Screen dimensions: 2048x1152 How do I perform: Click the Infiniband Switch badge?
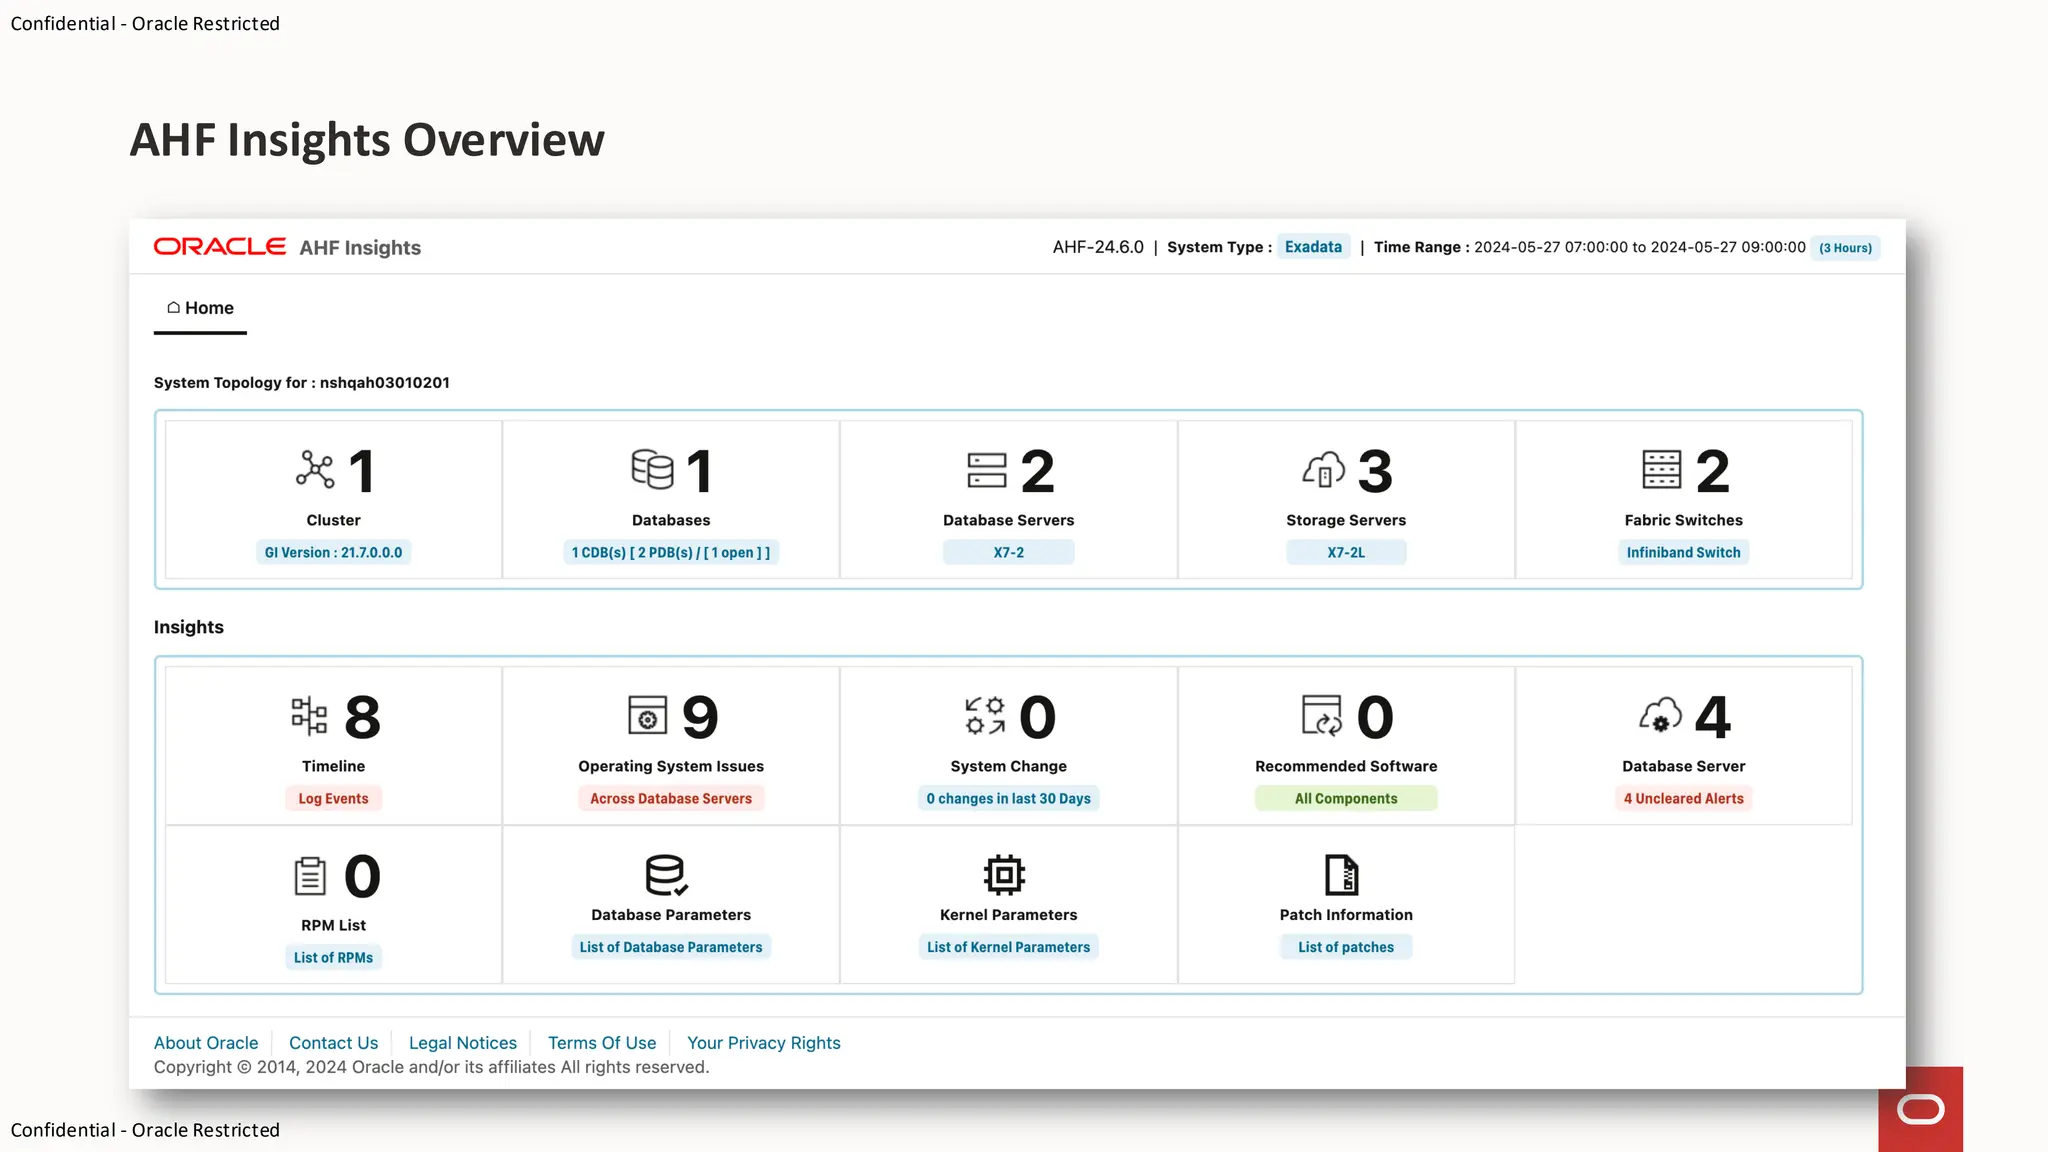click(x=1684, y=553)
